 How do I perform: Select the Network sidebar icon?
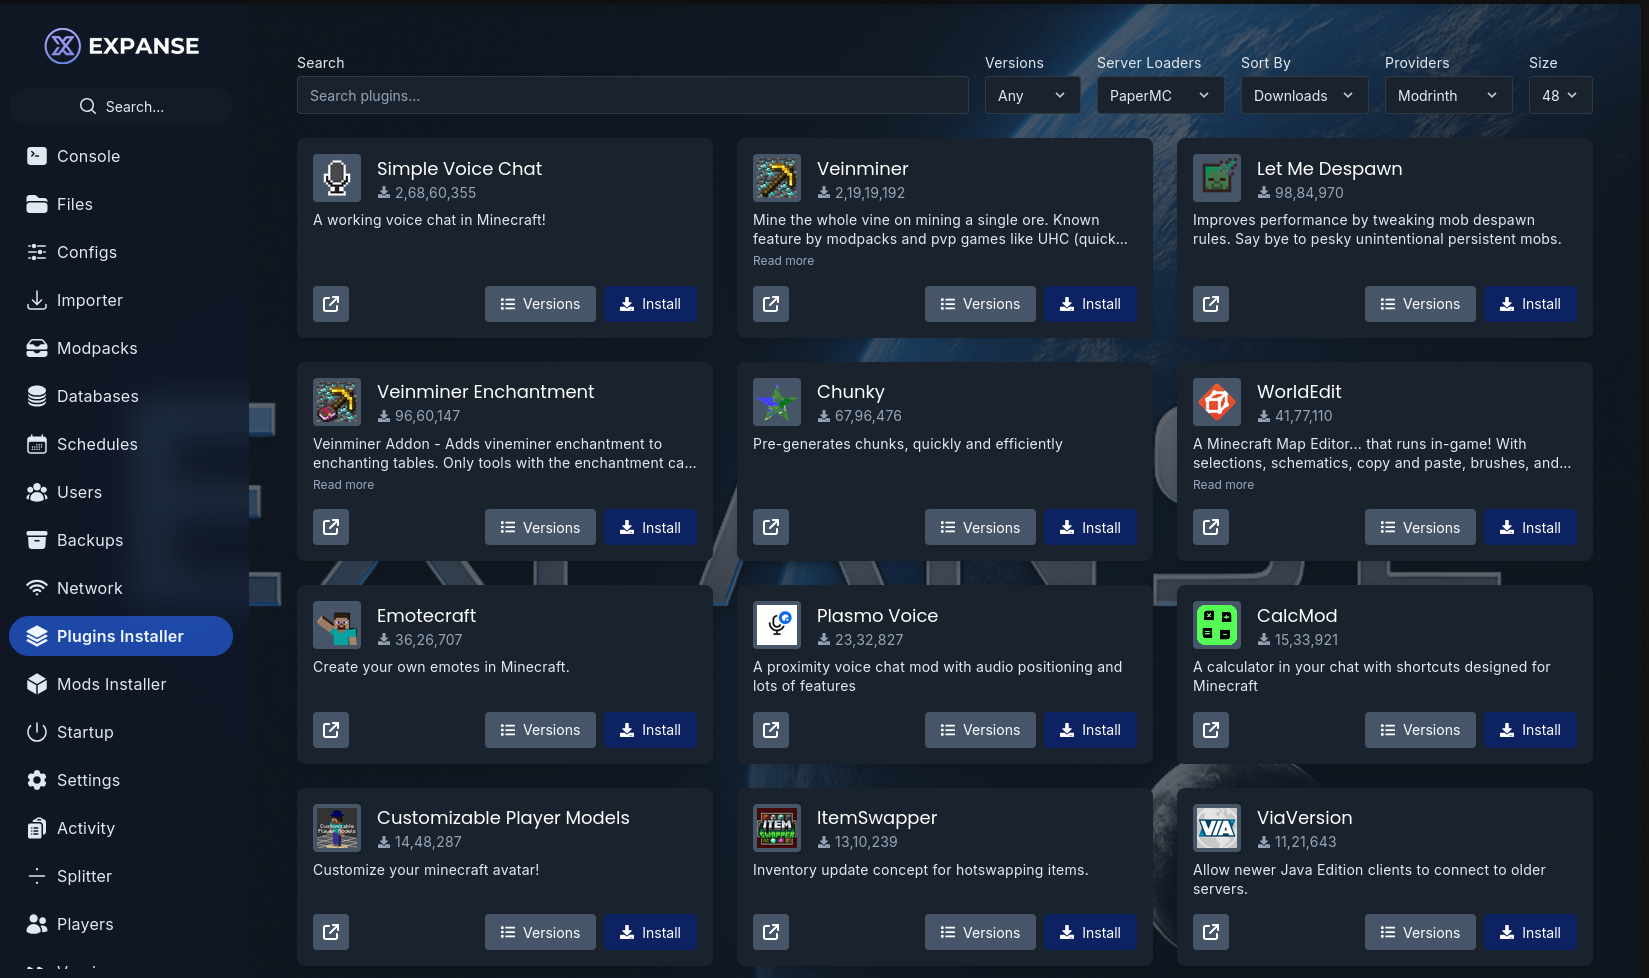[x=36, y=588]
